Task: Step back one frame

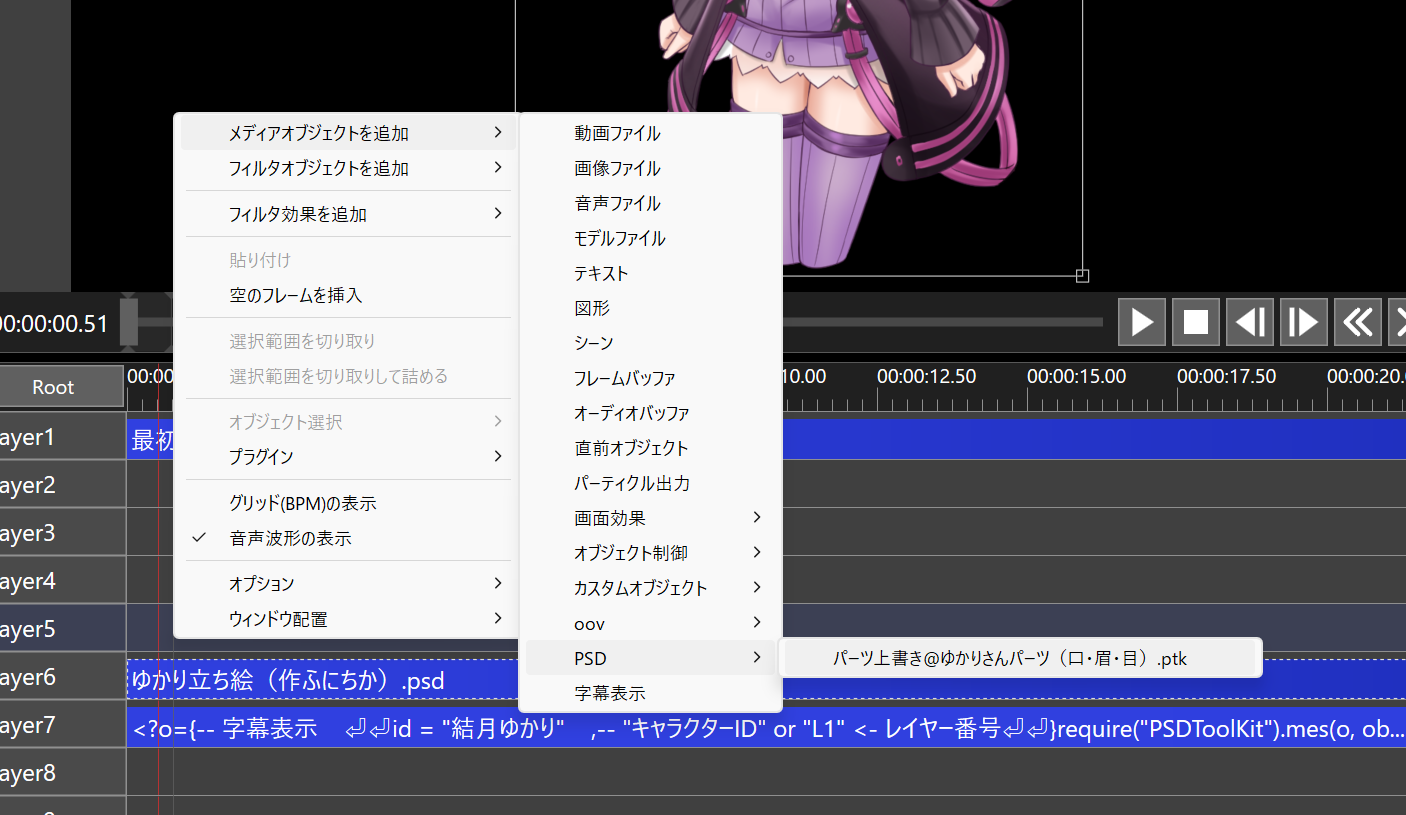Action: tap(1250, 322)
